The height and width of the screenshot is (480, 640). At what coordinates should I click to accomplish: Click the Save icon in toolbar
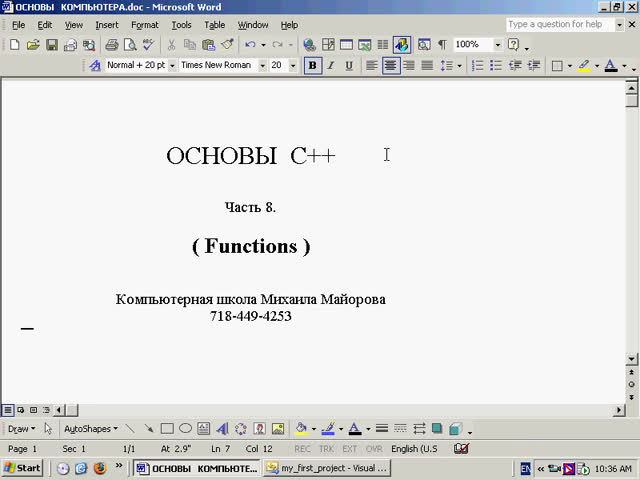(x=52, y=45)
